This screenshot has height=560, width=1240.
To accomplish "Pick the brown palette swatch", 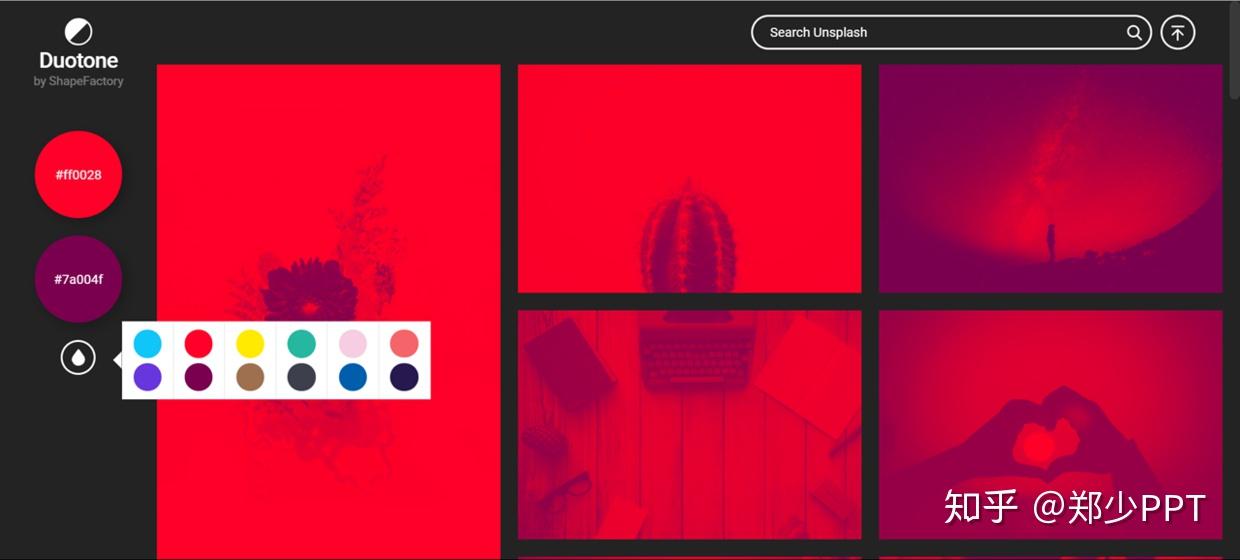I will click(x=250, y=377).
